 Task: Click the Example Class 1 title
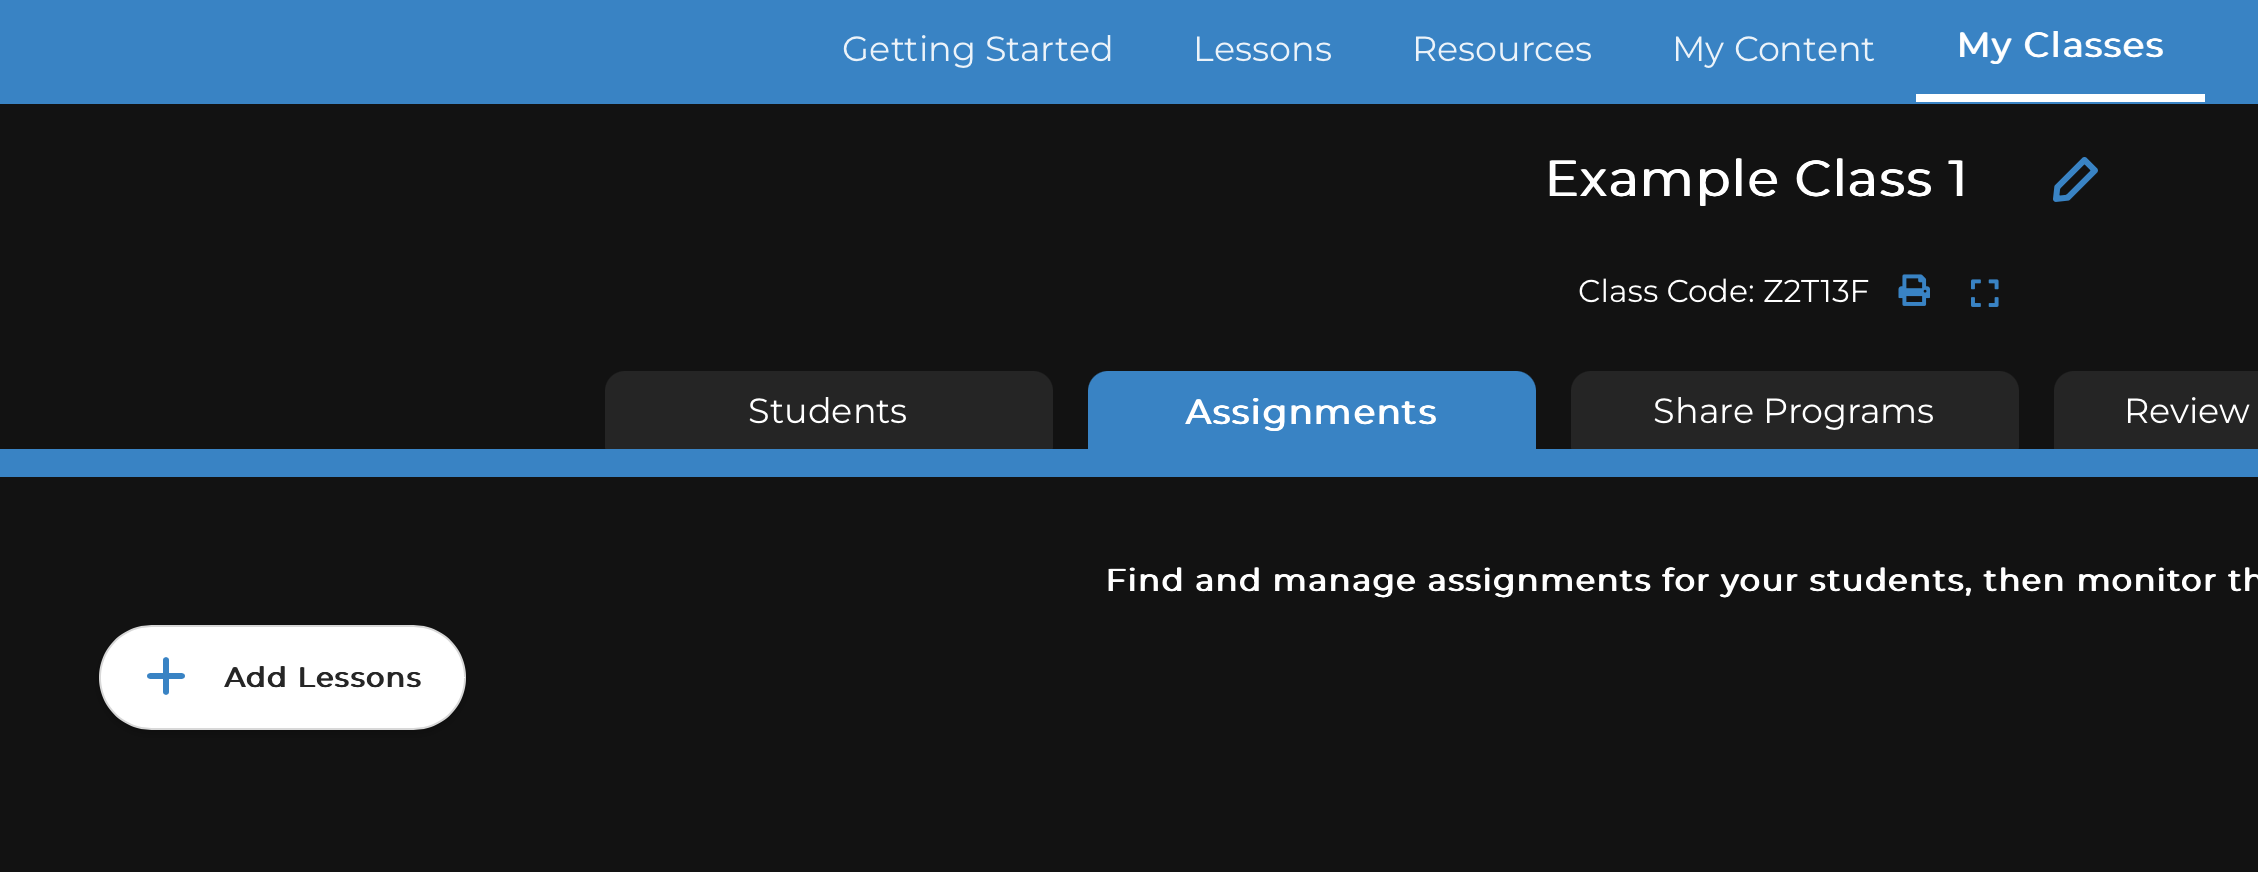tap(1757, 180)
